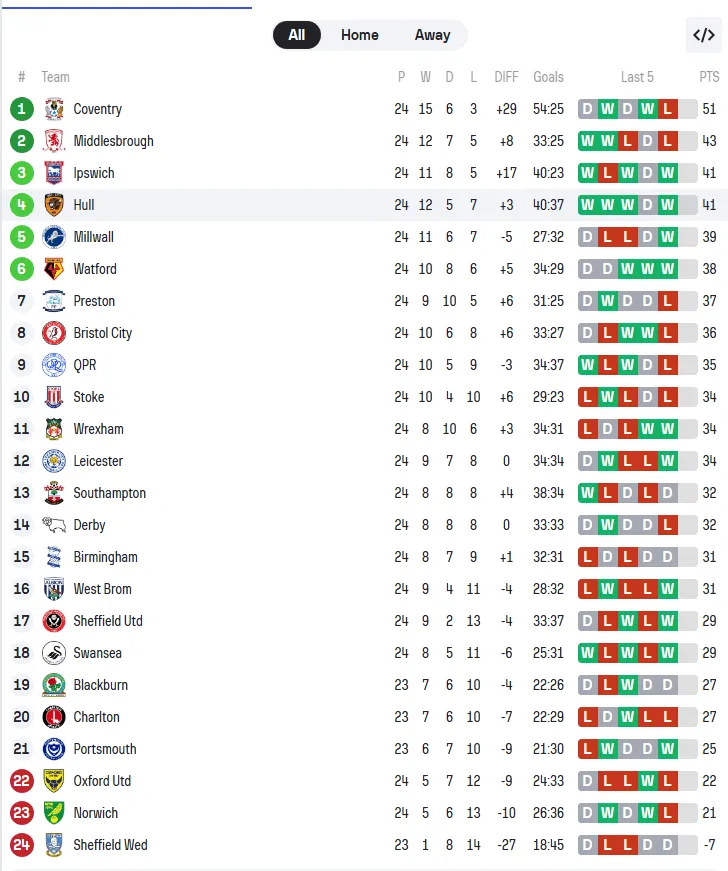This screenshot has width=728, height=871.
Task: Open the Ipswich team link
Action: (94, 173)
